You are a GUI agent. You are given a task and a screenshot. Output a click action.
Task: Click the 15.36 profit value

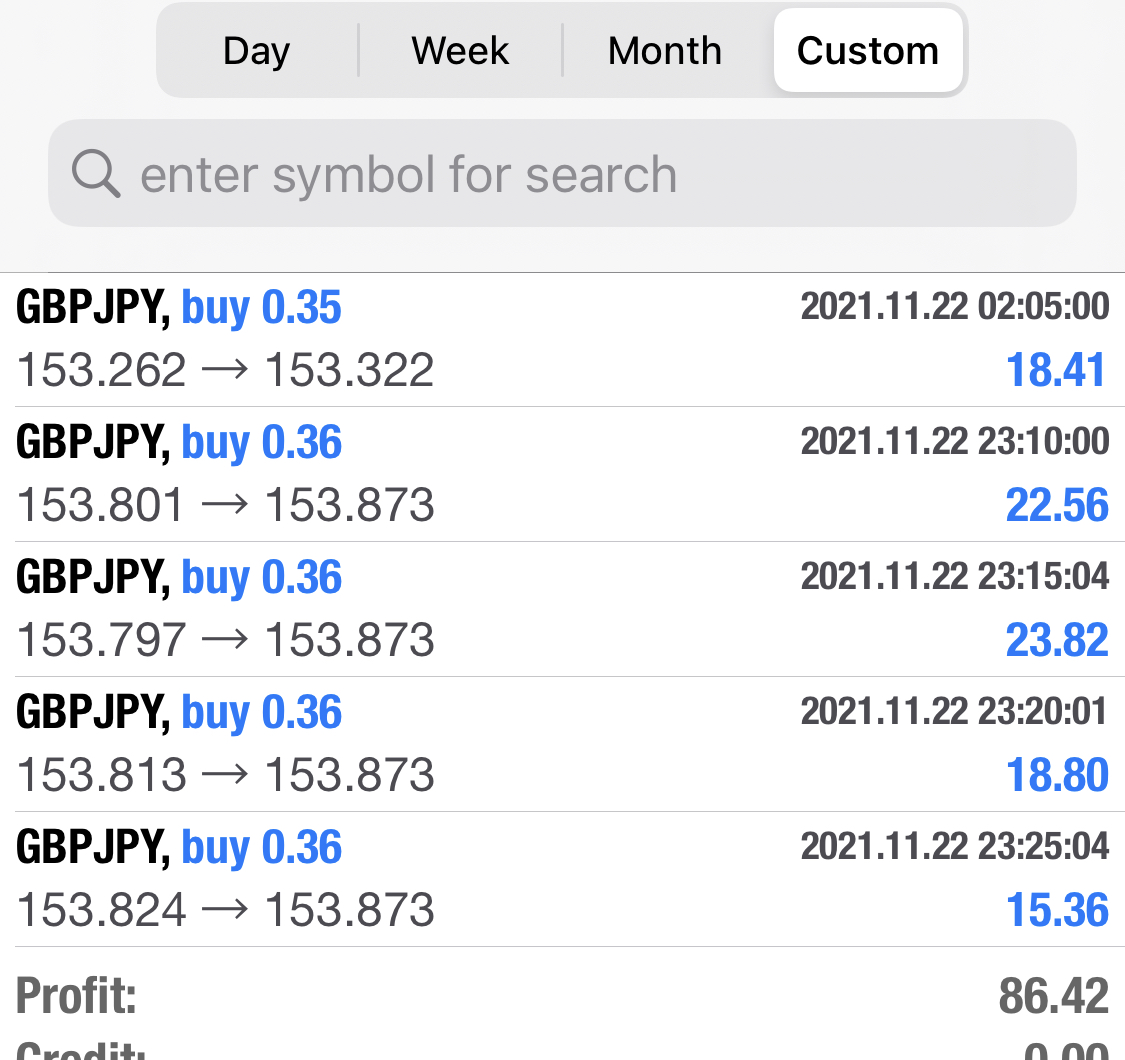(x=1056, y=910)
